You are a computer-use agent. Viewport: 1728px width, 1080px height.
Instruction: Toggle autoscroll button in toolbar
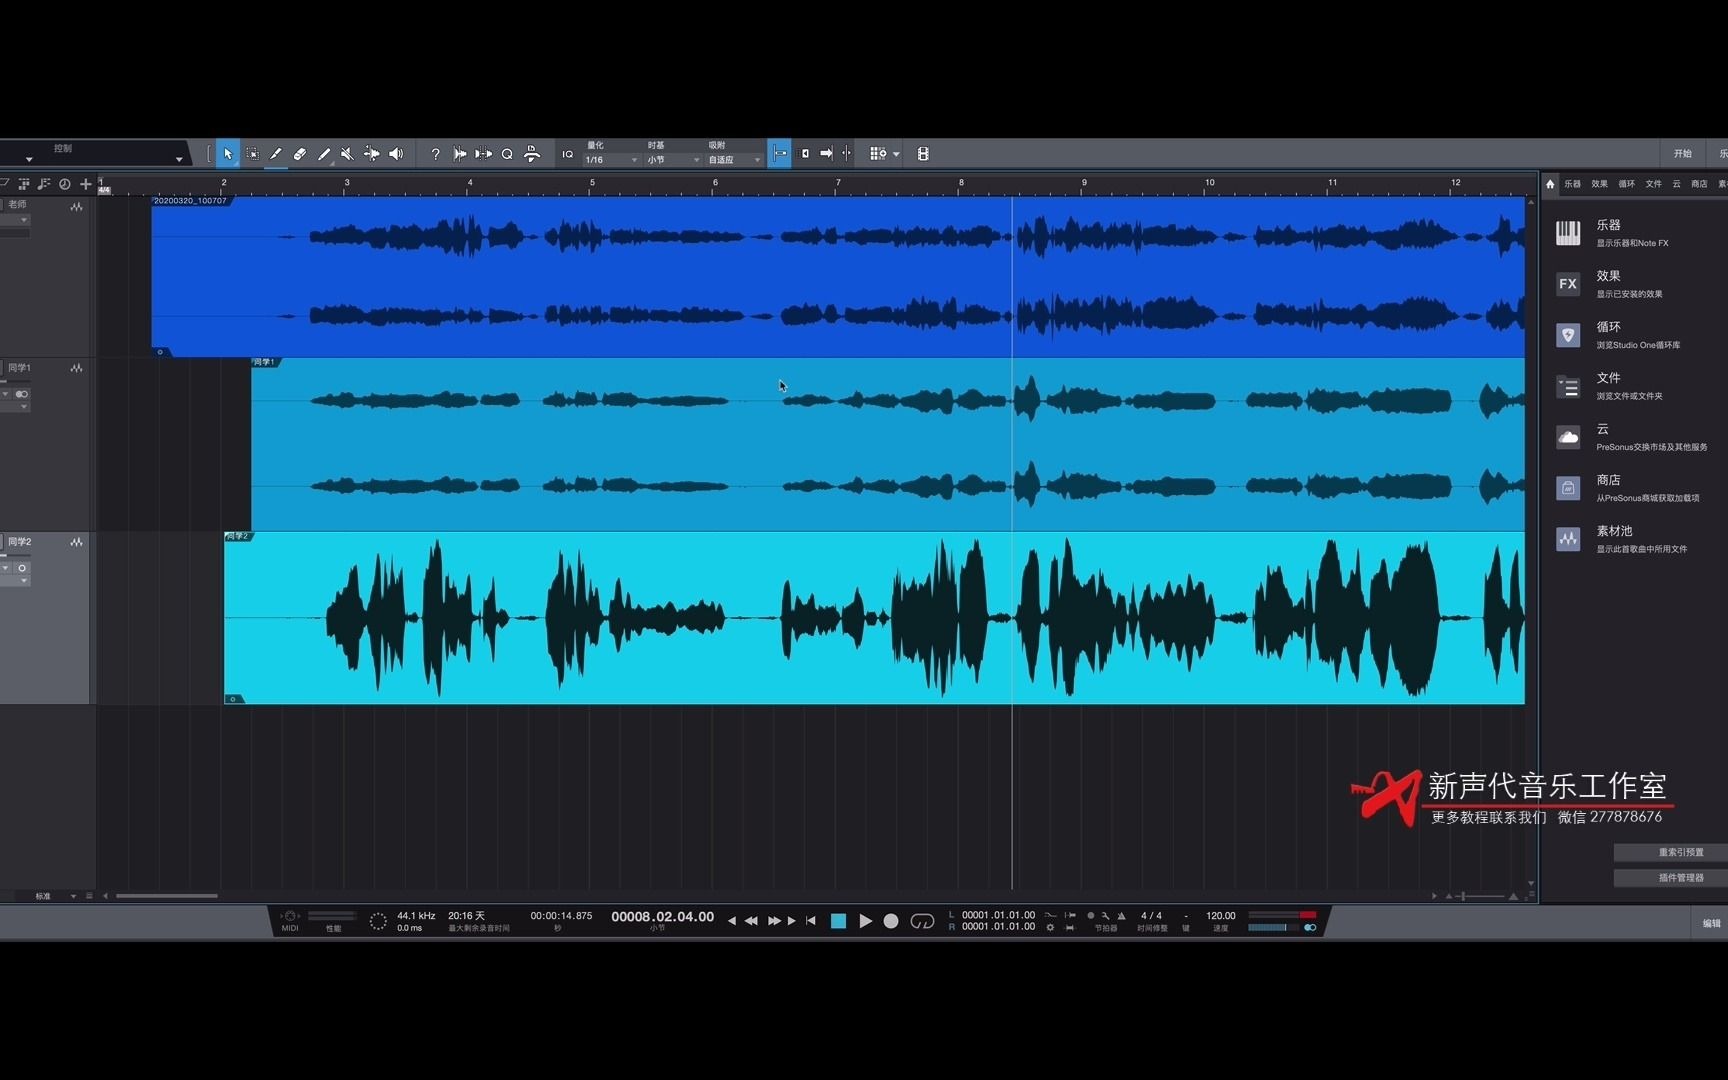805,154
